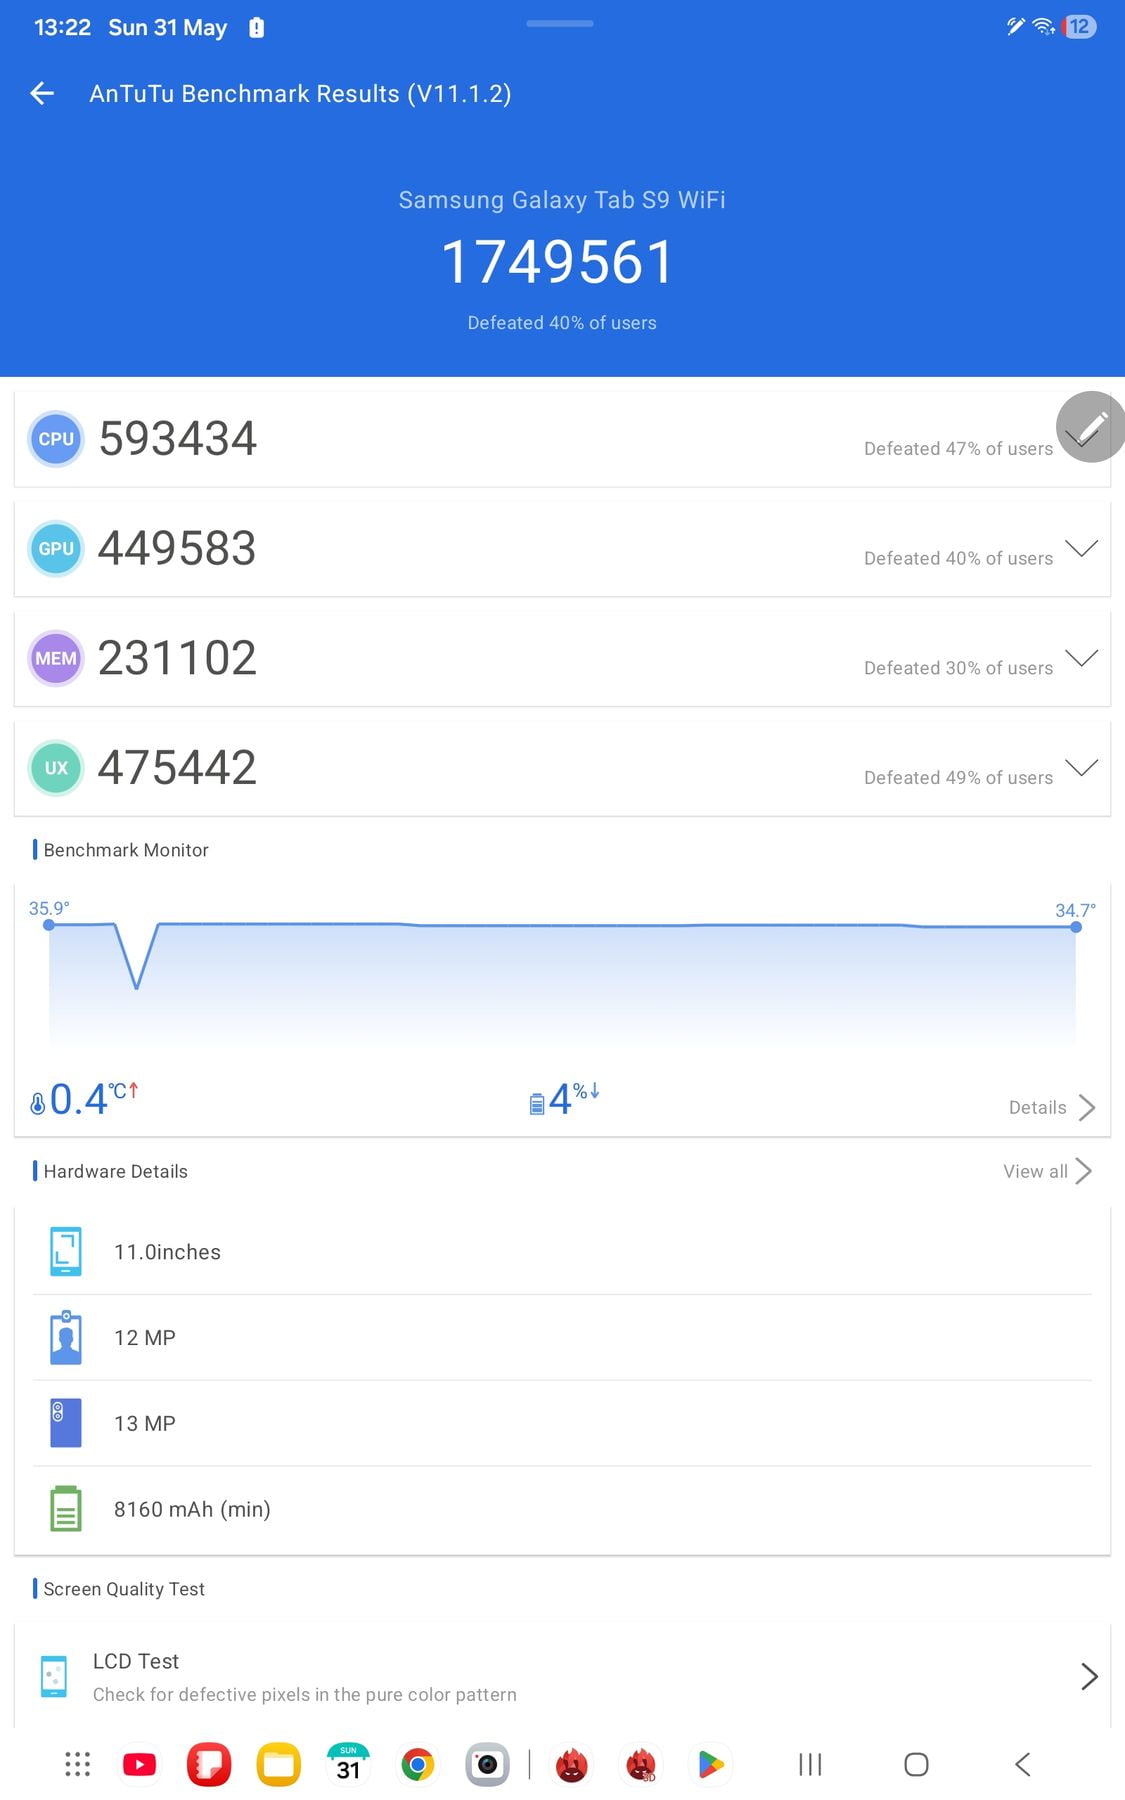Tap the temperature graph end point 34.7°
Screen dimensions: 1125x1800
[1076, 927]
